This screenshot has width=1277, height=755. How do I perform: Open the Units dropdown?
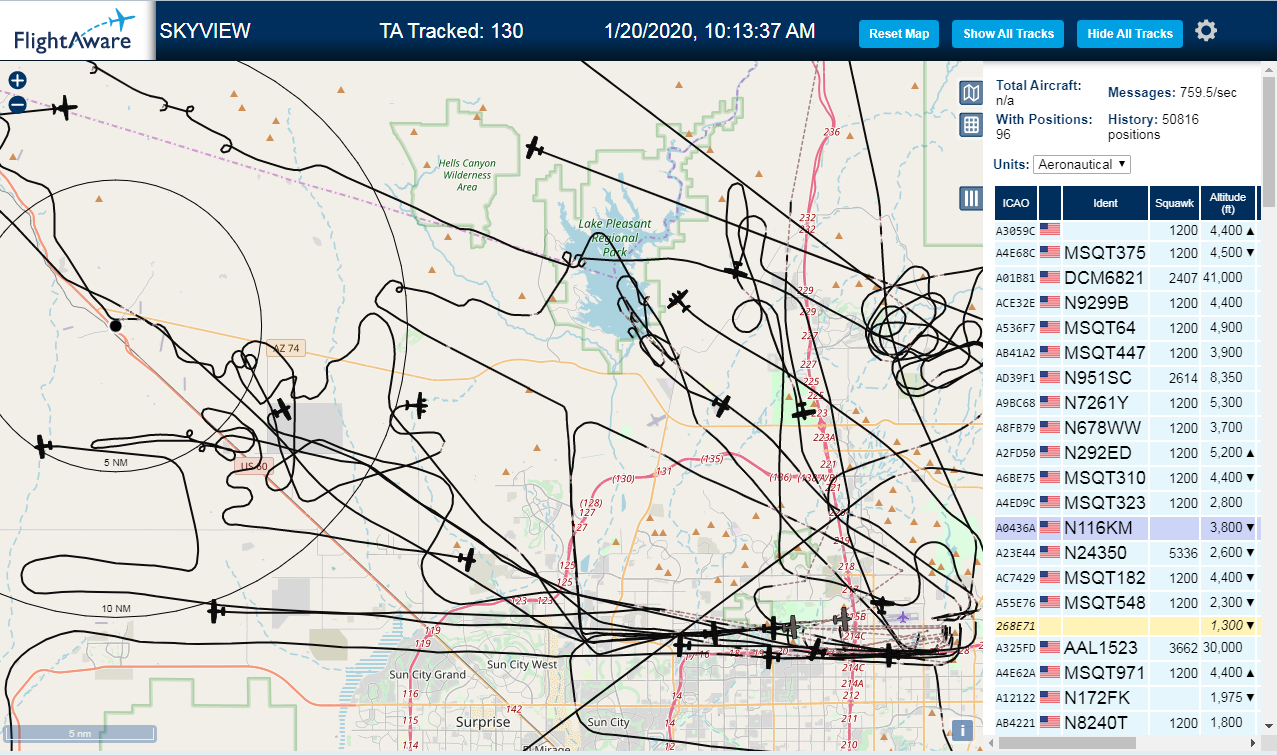[1082, 164]
